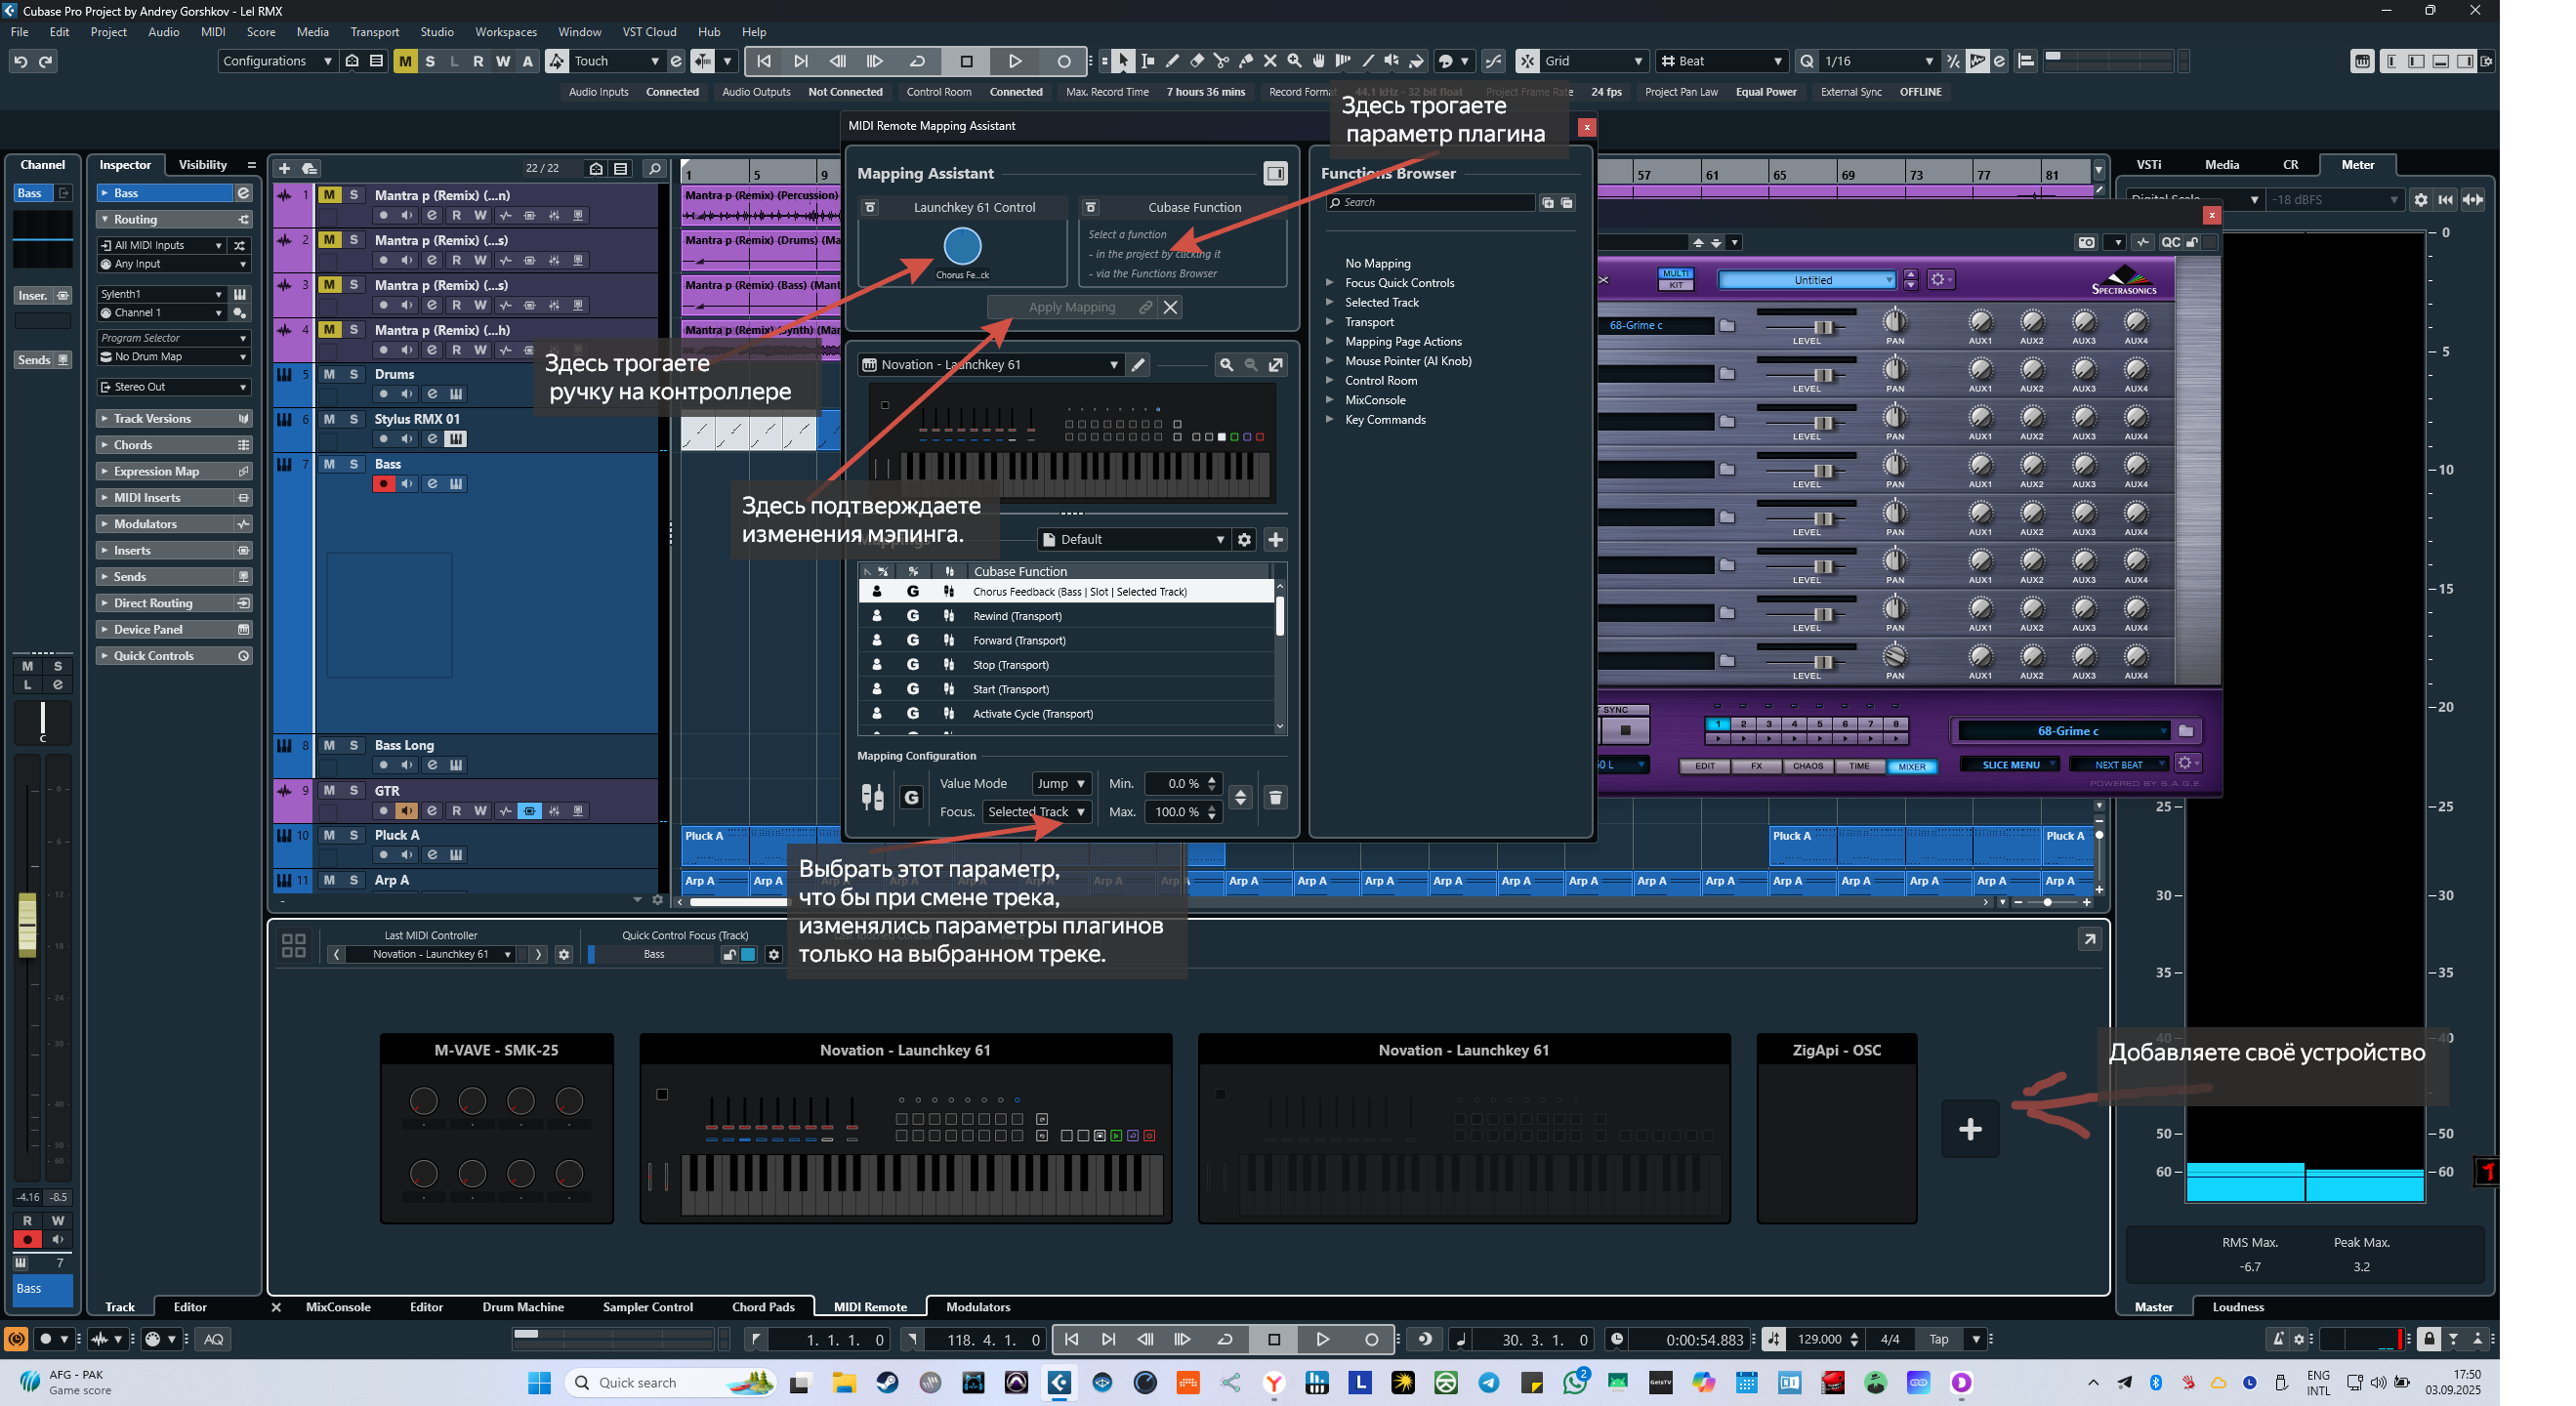Click the Add Track plus icon

click(285, 168)
